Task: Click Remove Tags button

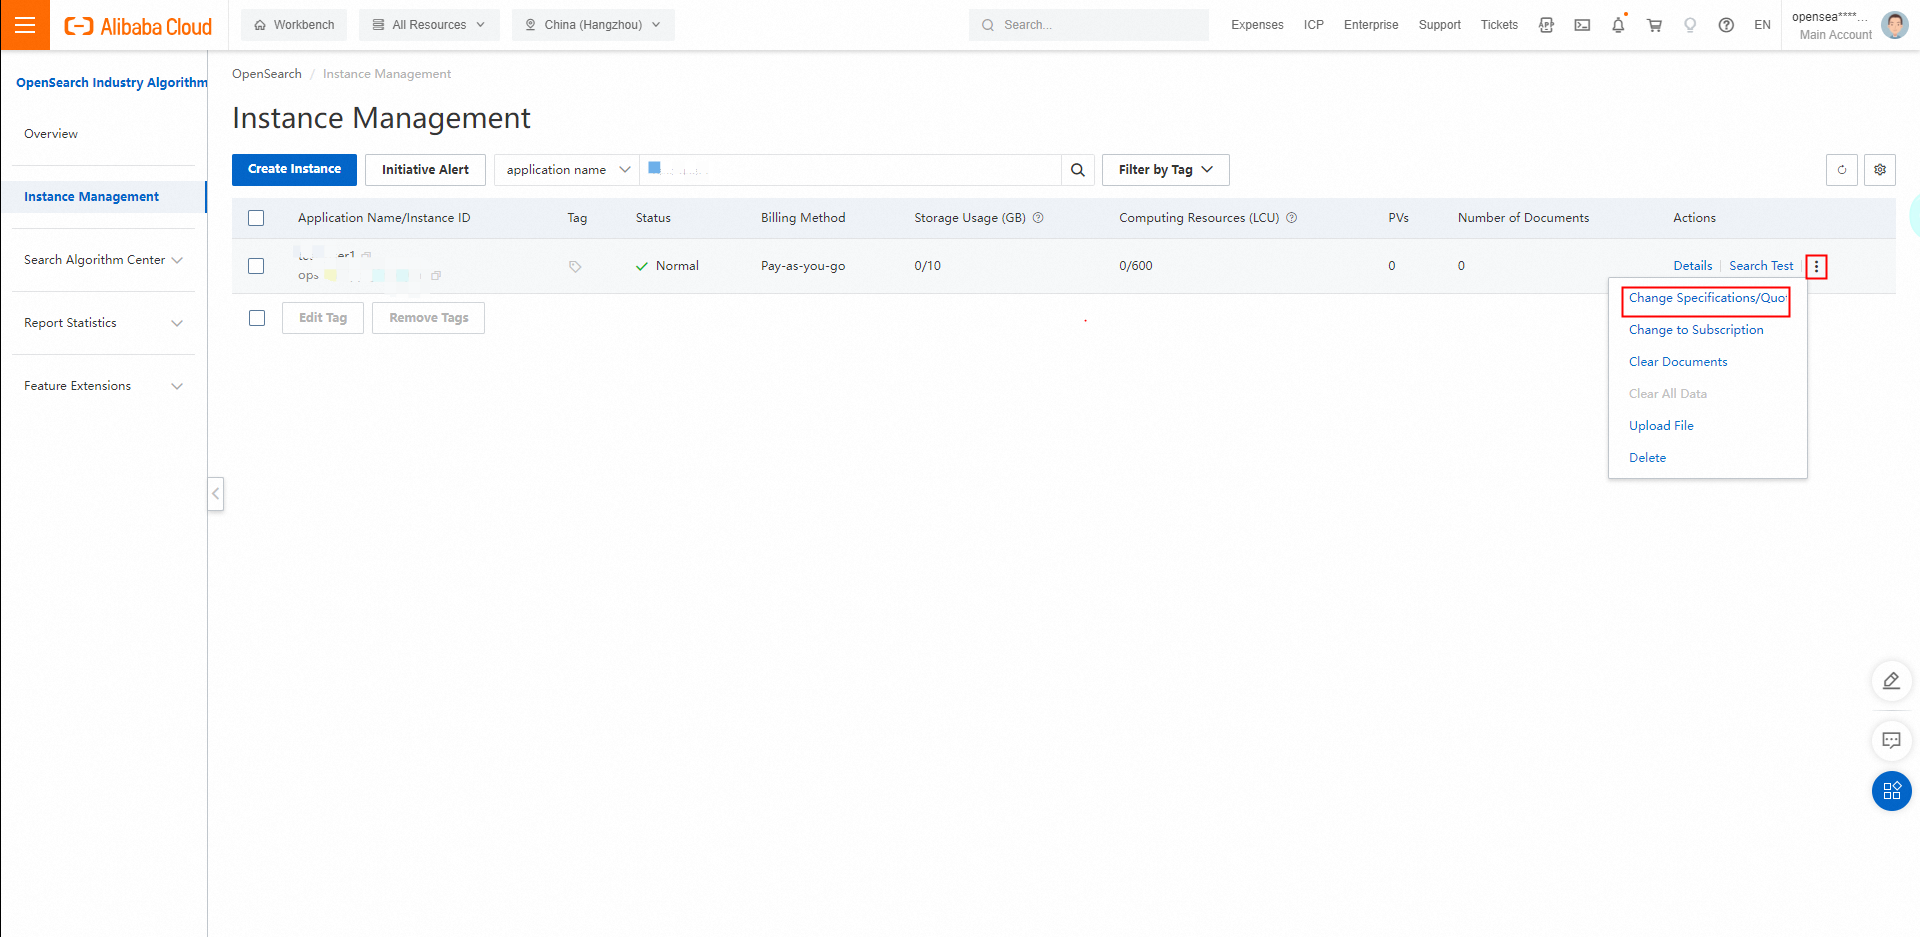Action: [429, 318]
